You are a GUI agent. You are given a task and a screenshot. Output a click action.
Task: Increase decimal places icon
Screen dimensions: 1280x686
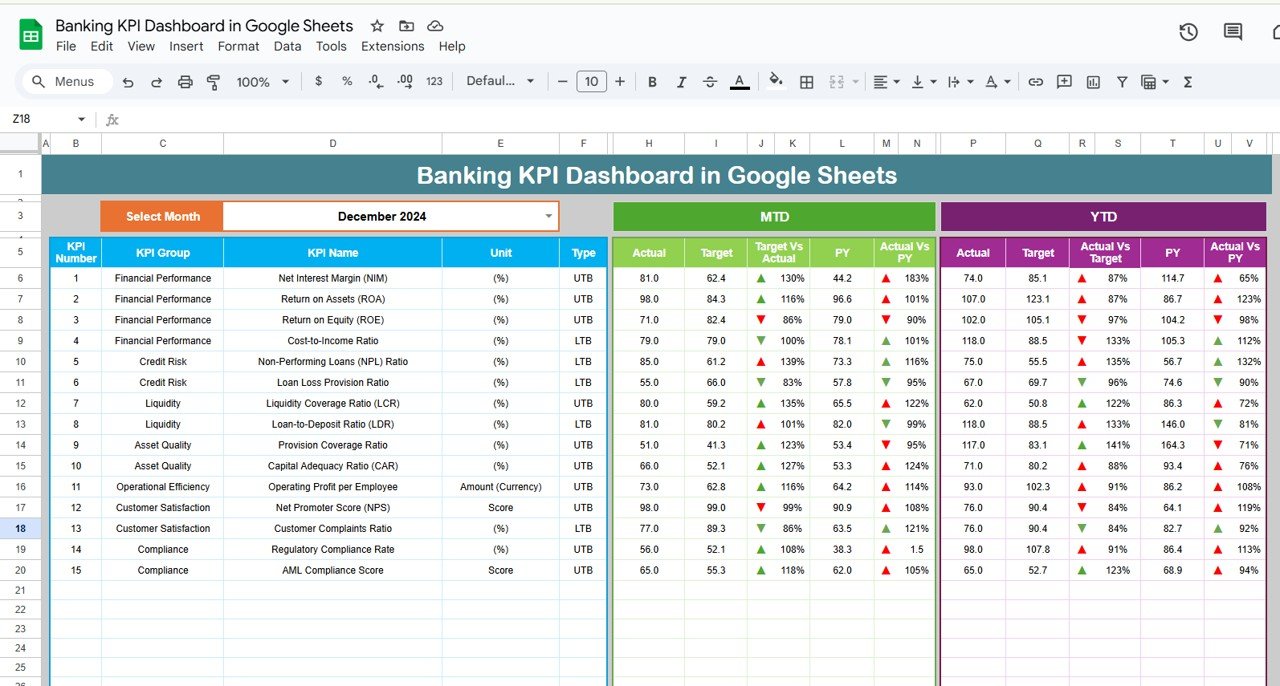tap(405, 81)
